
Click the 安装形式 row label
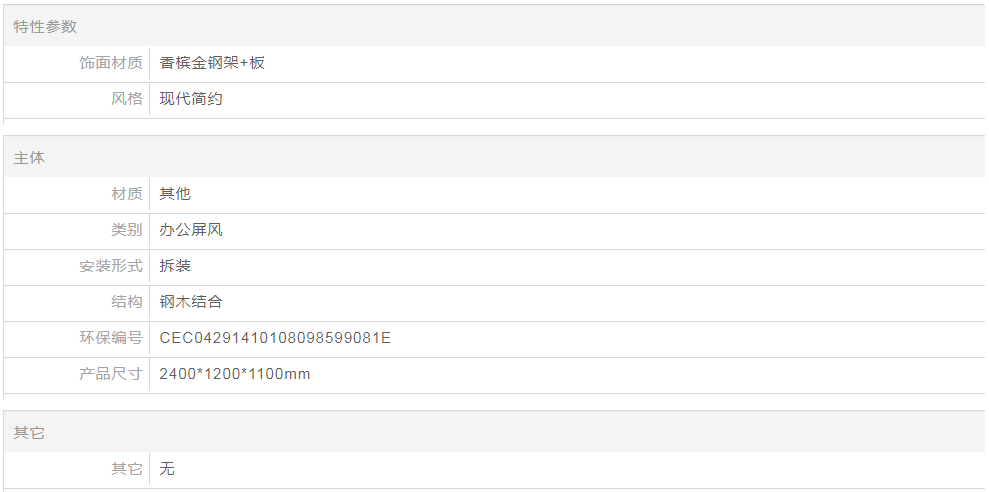[x=111, y=266]
